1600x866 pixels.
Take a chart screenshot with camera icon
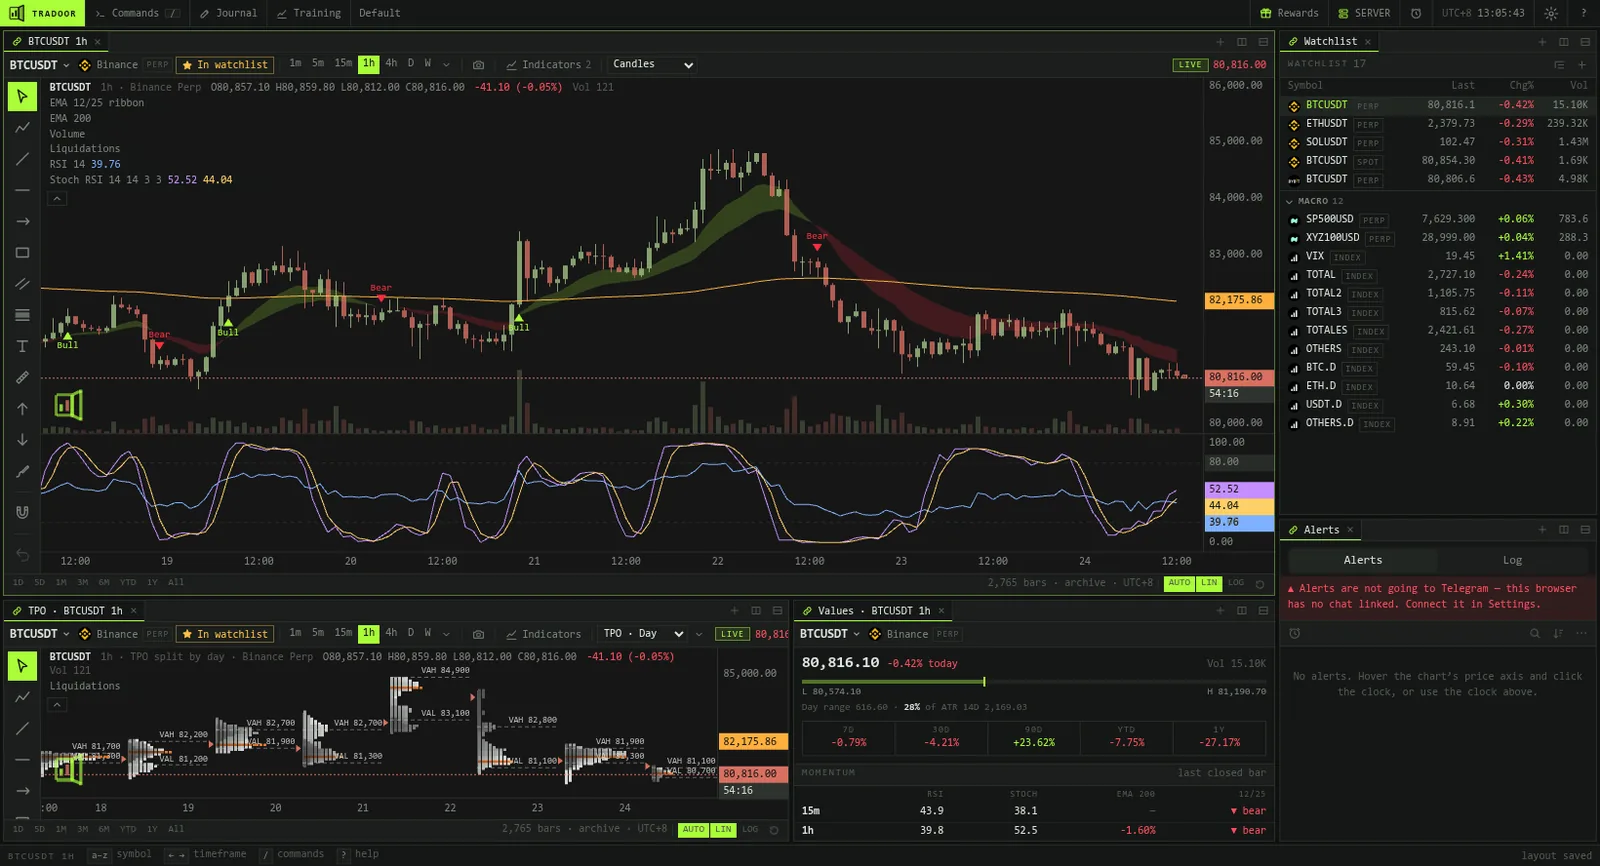point(478,65)
